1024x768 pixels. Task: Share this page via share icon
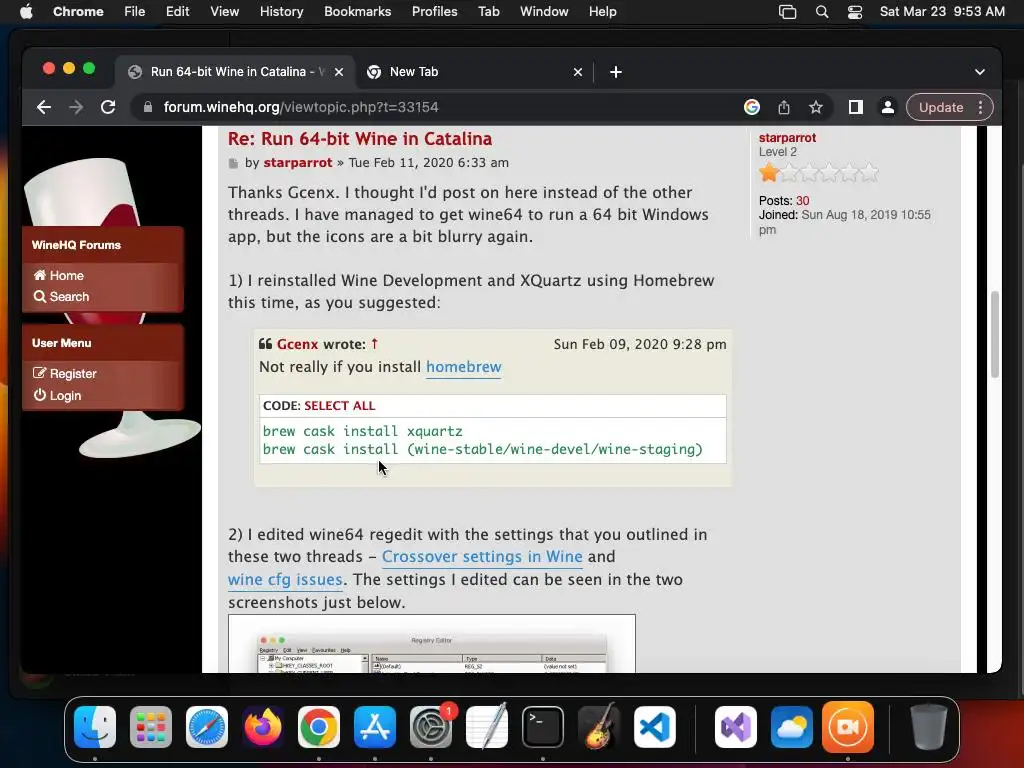point(784,107)
